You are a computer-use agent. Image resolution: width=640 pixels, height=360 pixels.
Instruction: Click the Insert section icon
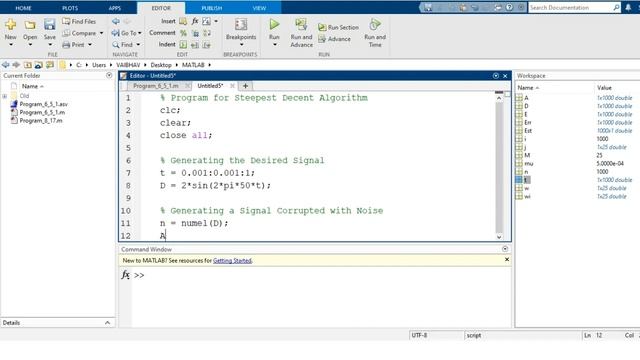183,21
